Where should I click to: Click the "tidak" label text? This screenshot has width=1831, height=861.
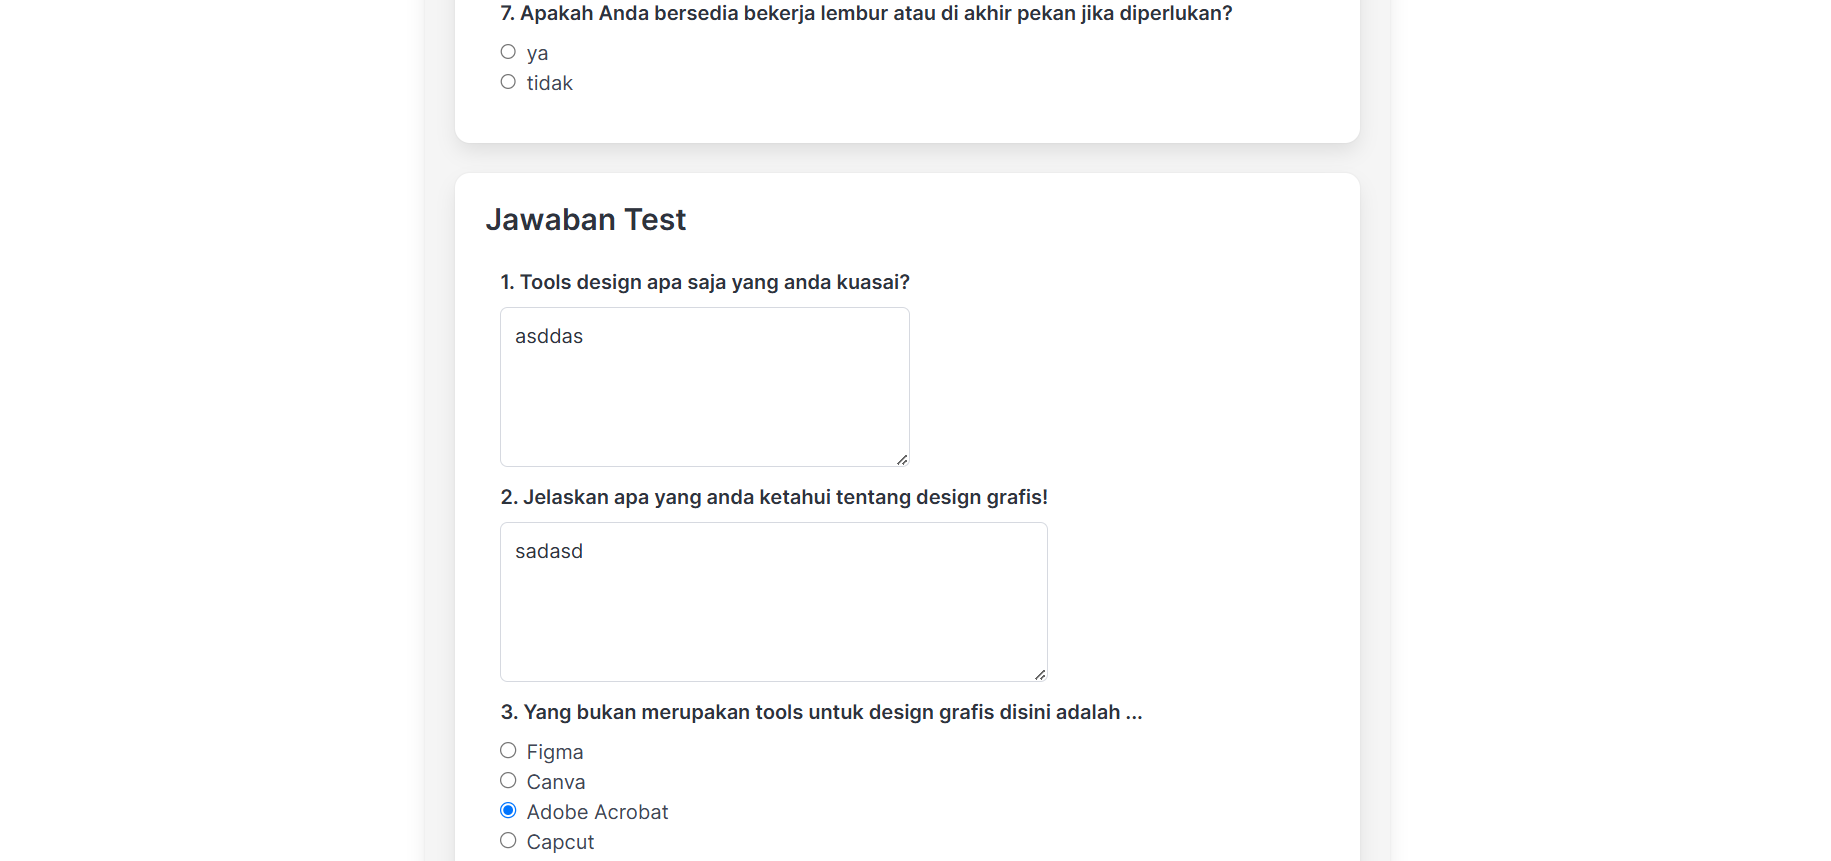(550, 84)
